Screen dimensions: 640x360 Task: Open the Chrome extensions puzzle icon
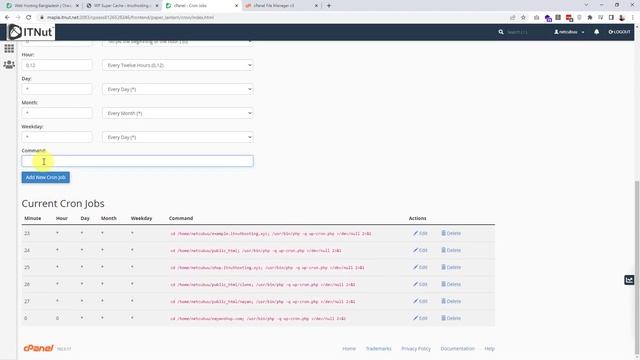tap(590, 18)
